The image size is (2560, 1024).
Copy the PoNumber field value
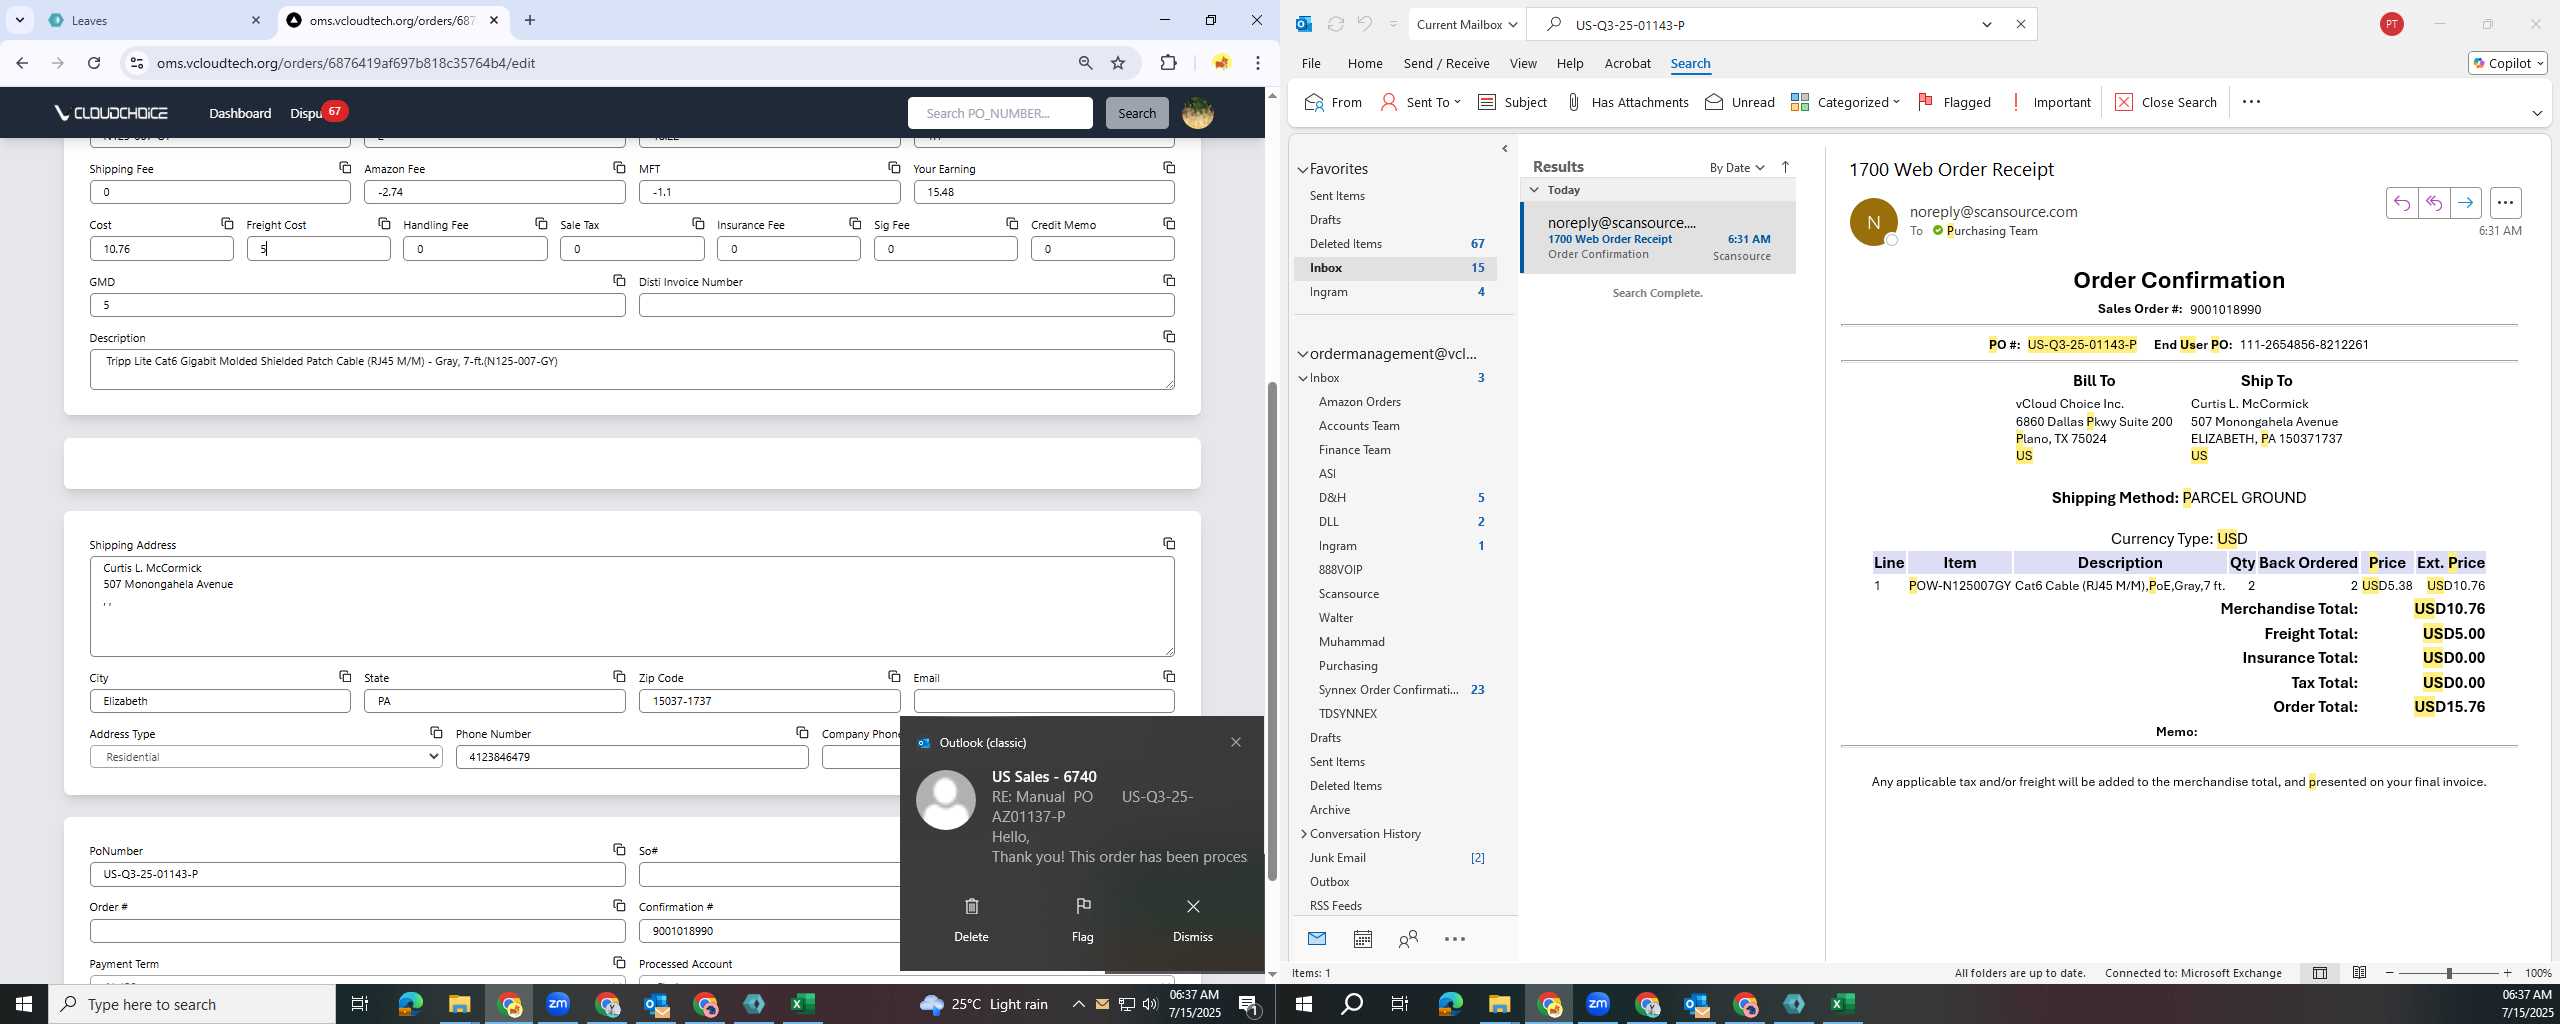coord(619,849)
